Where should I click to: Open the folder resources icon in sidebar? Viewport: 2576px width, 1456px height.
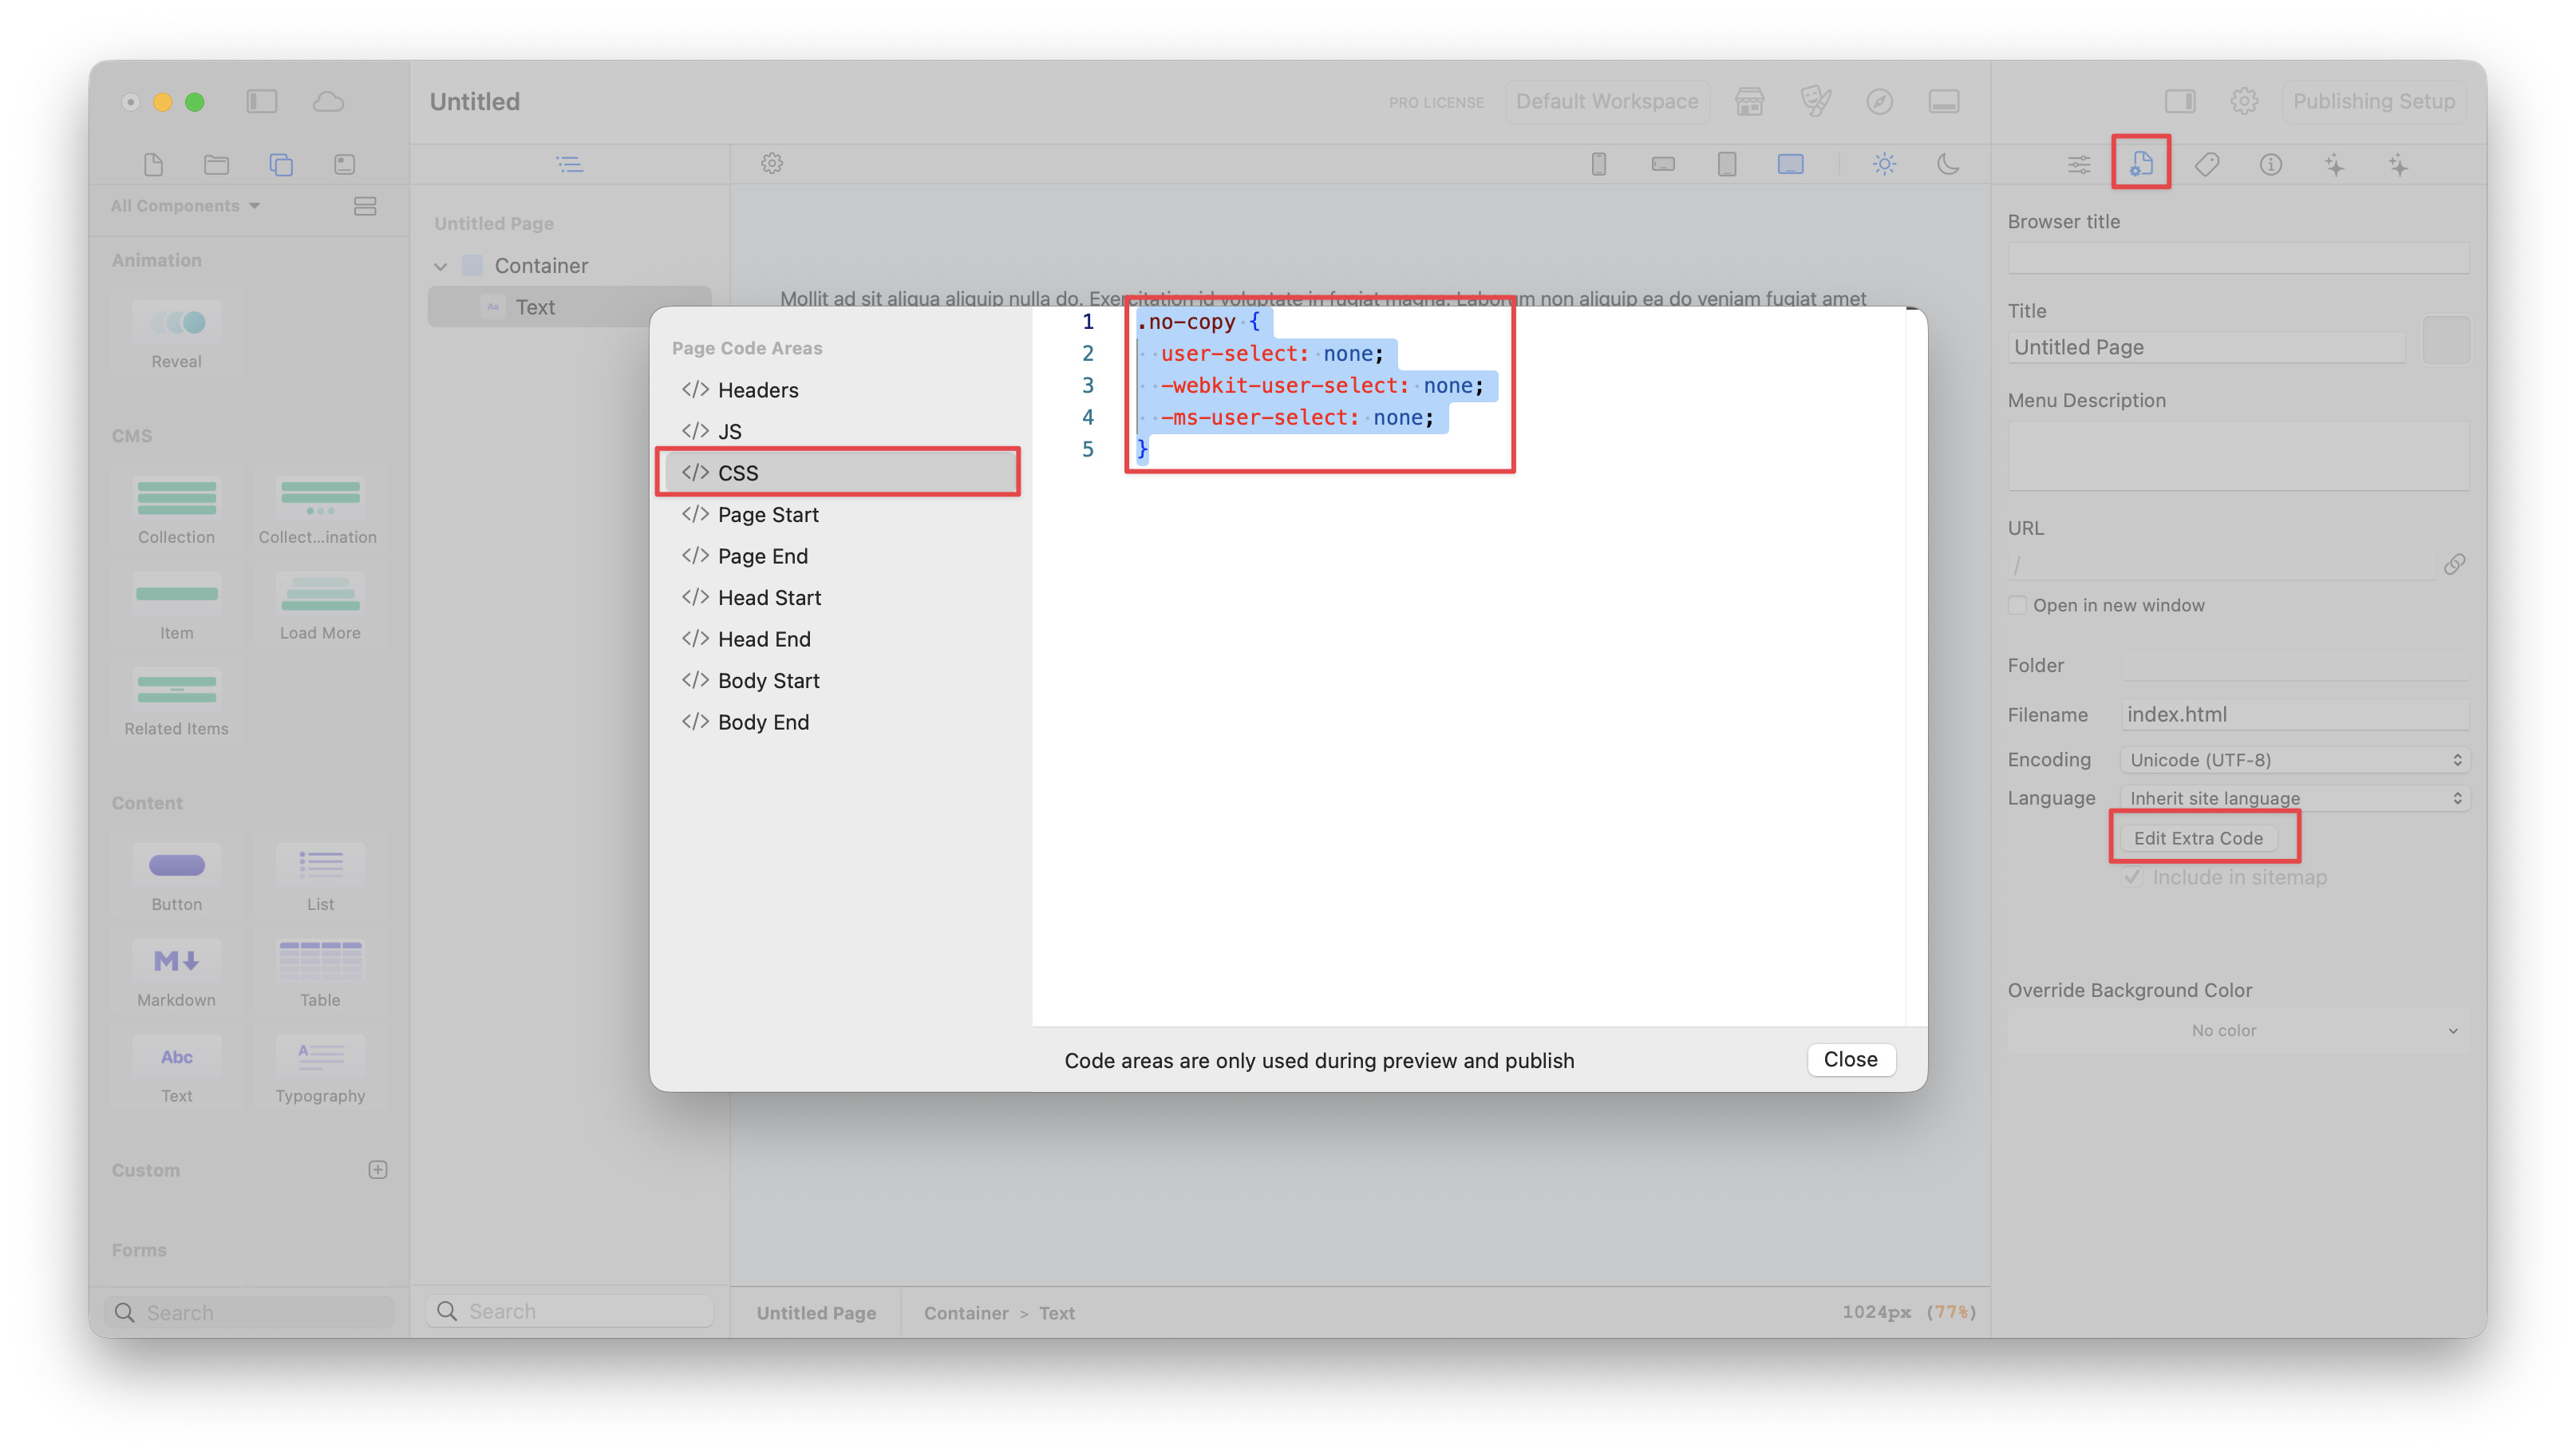pyautogui.click(x=217, y=164)
